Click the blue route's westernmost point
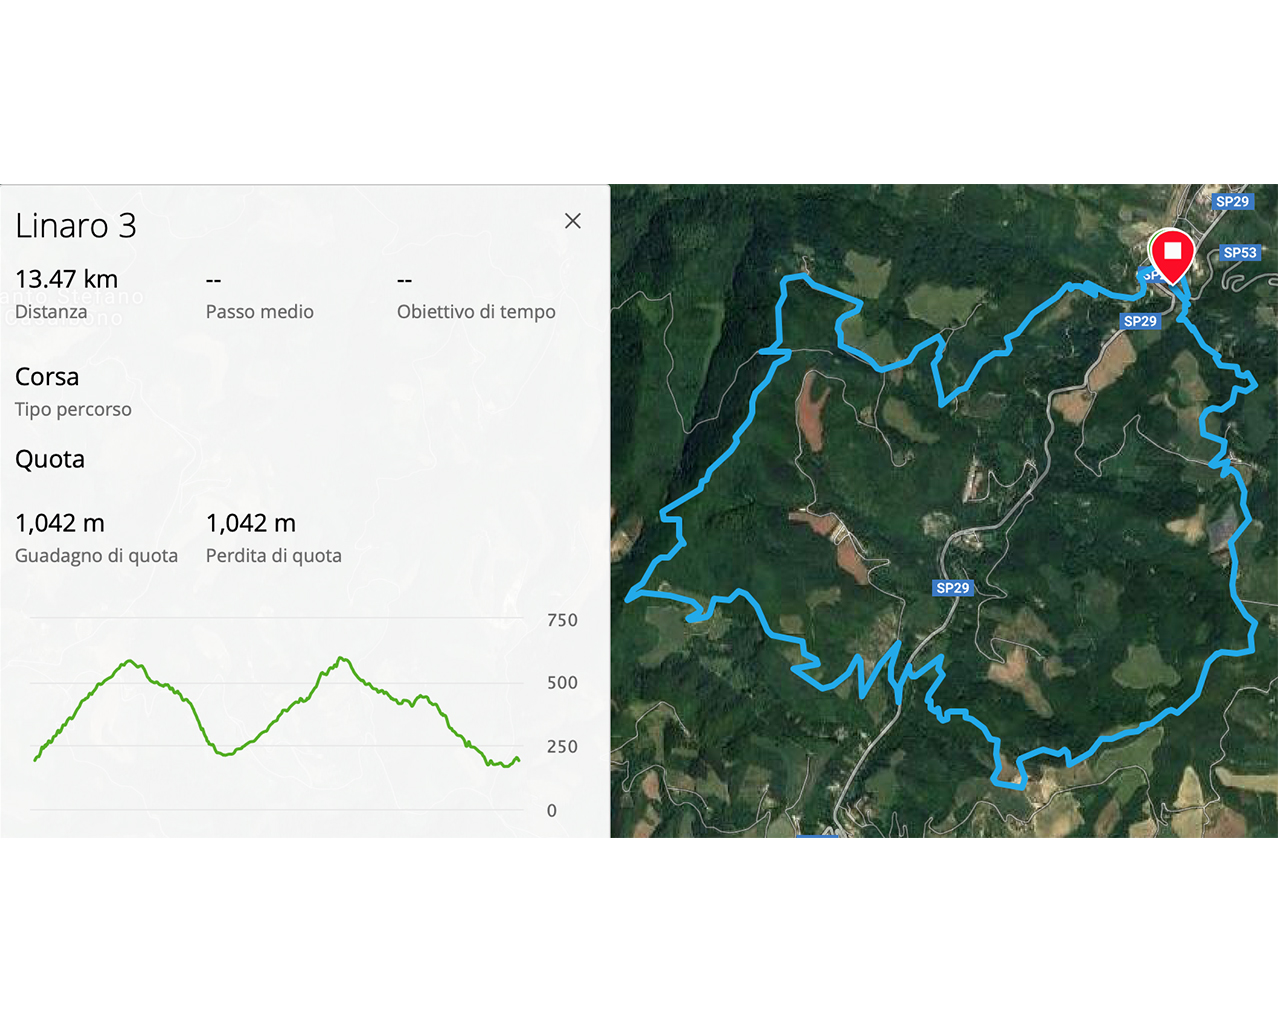Screen dimensions: 1280x1024 630,598
